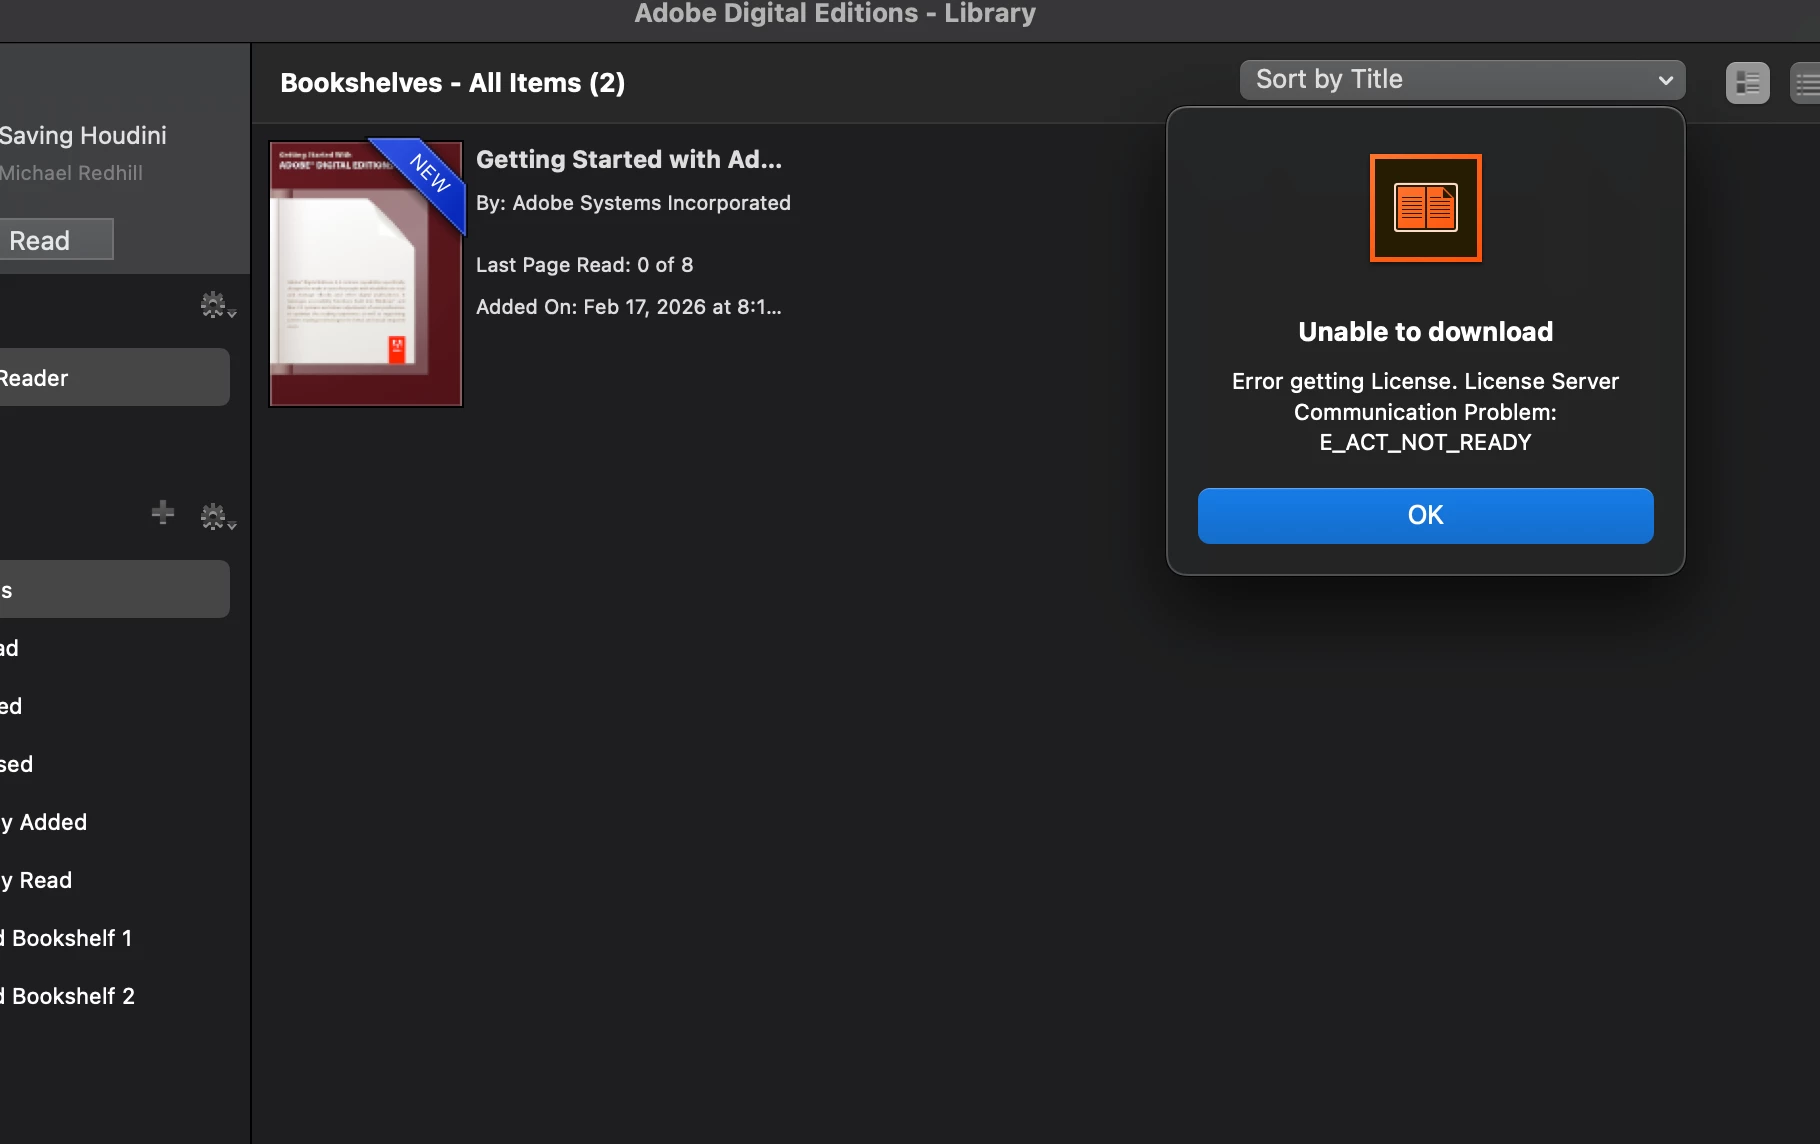The image size is (1820, 1144).
Task: Open the Sort by Title dropdown
Action: pyautogui.click(x=1462, y=80)
